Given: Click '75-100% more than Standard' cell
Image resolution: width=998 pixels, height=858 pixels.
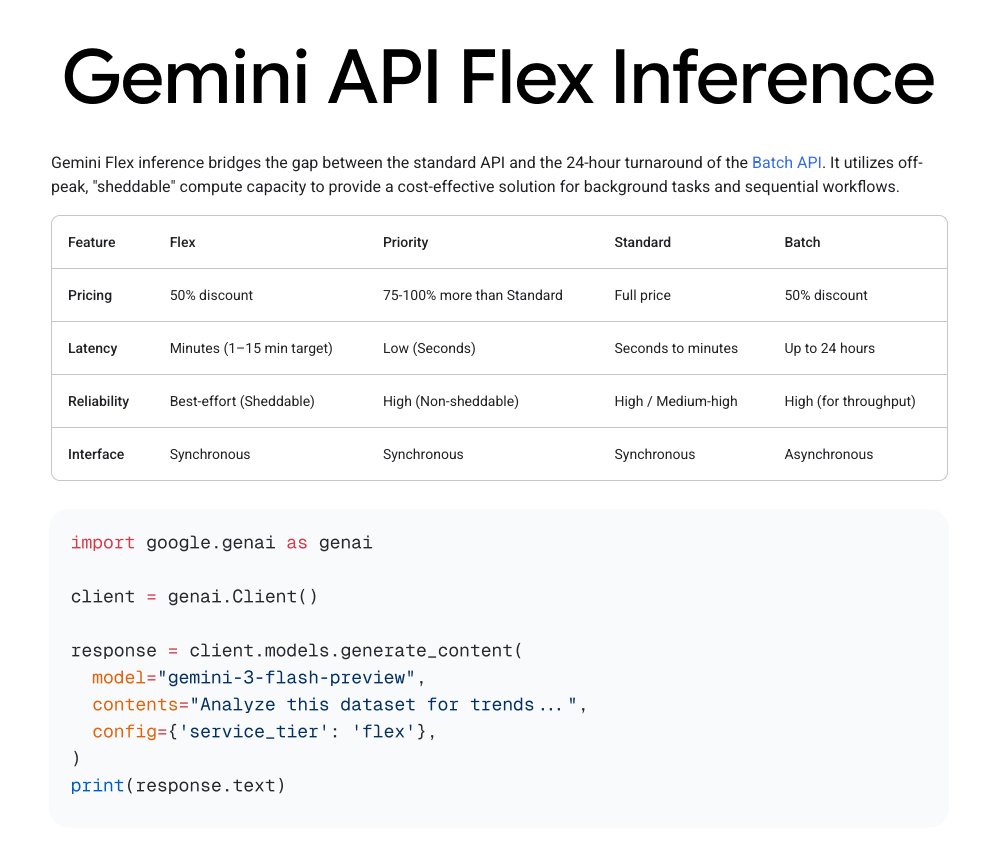Looking at the screenshot, I should click(472, 295).
